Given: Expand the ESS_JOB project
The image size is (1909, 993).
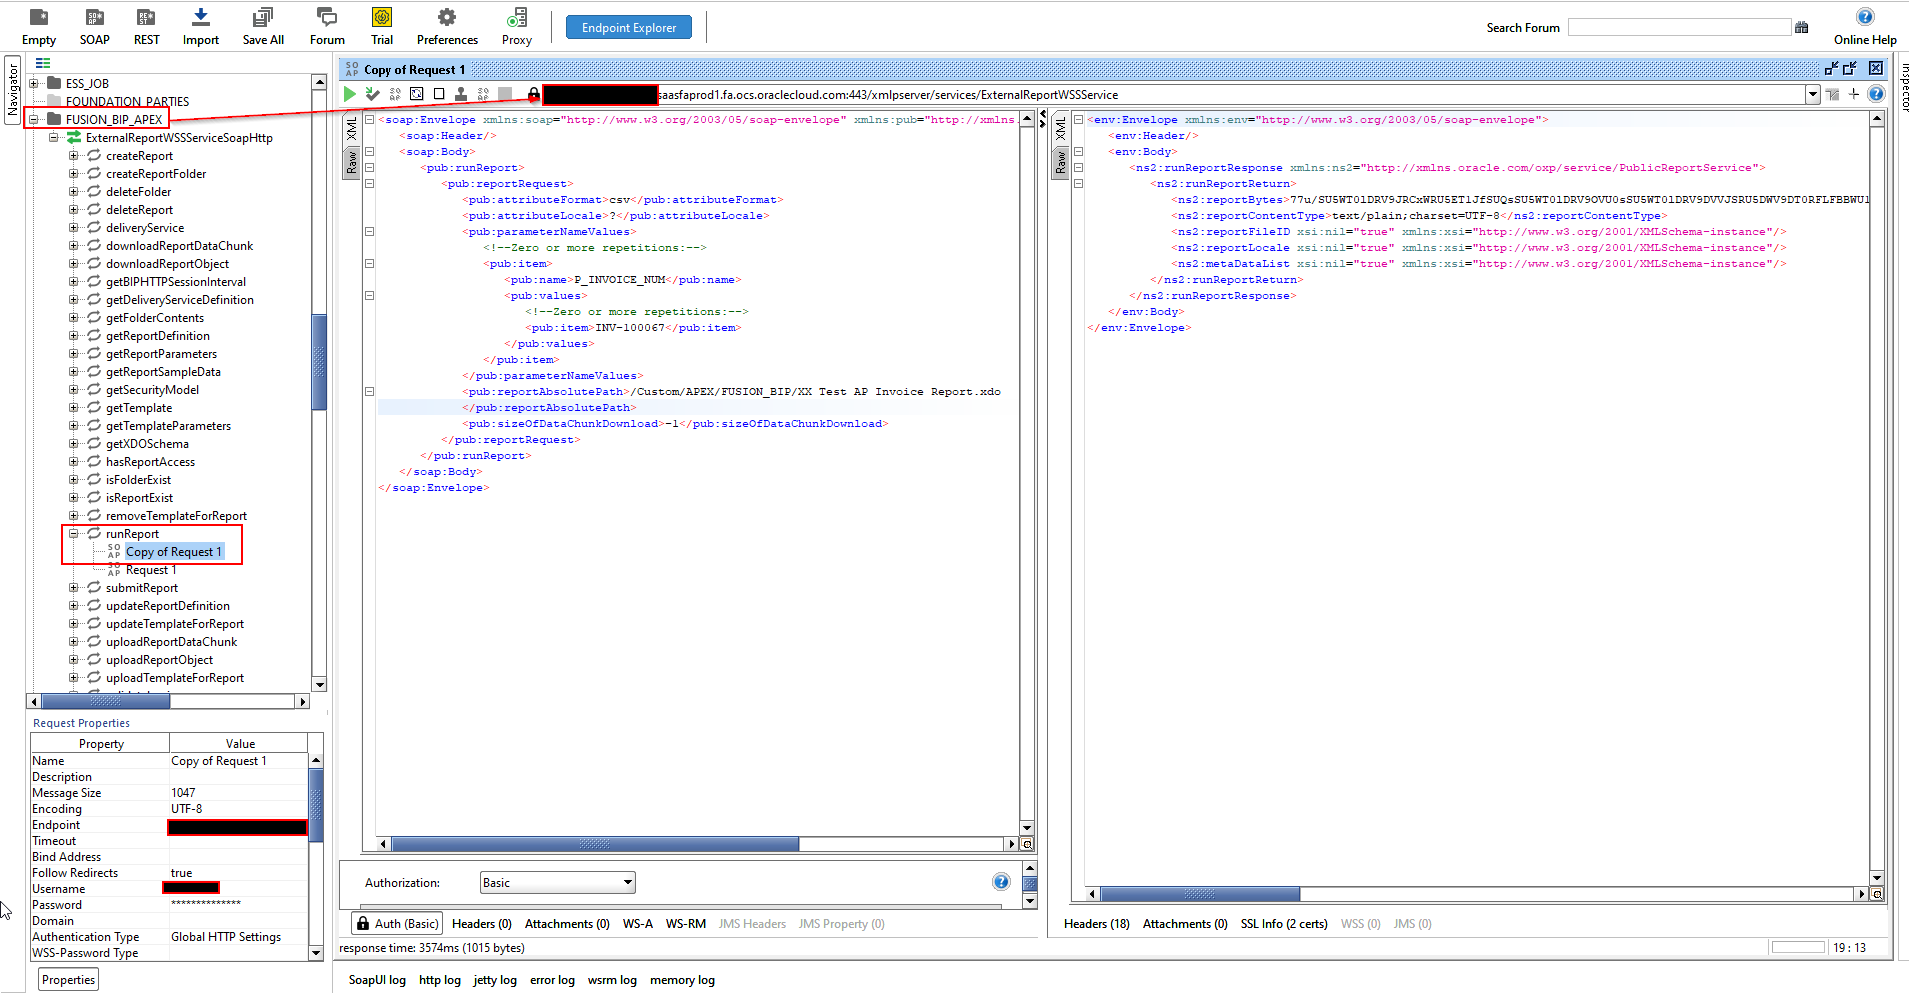Looking at the screenshot, I should (34, 83).
